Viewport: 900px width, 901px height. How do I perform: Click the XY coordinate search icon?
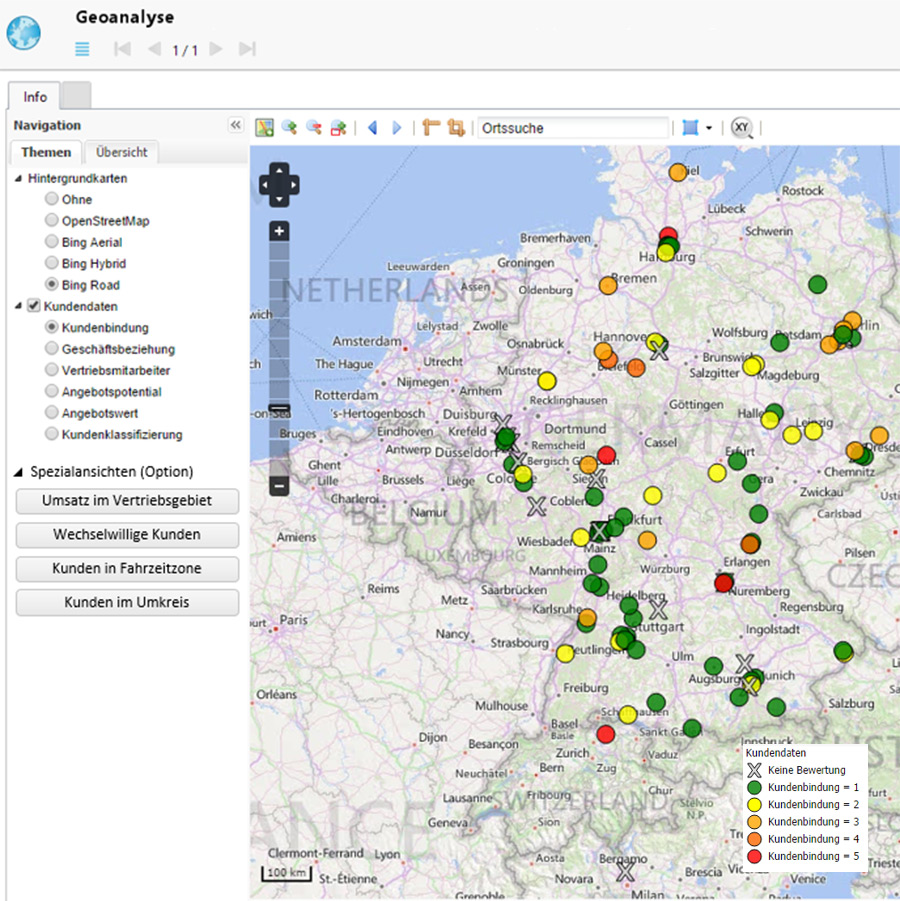point(741,128)
